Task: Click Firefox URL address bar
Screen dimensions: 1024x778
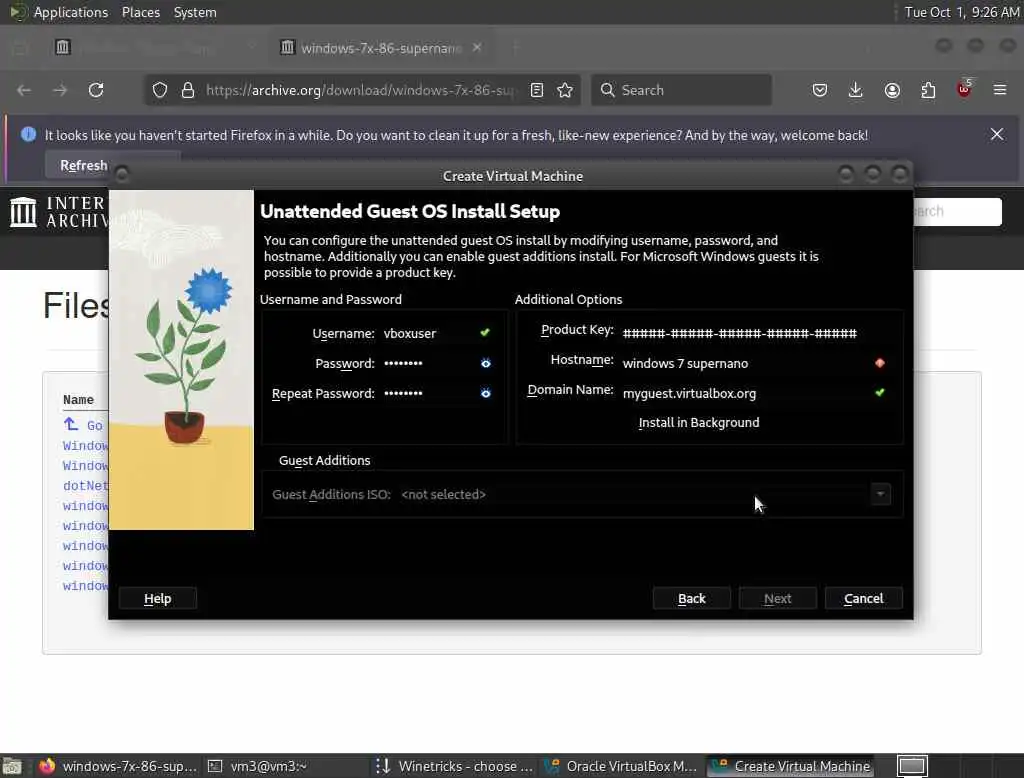Action: (359, 90)
